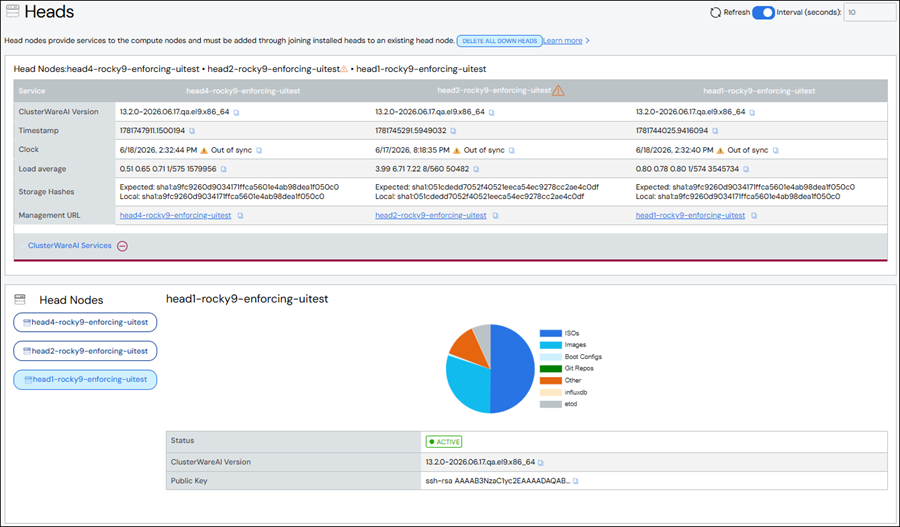
Task: Copy head1 clock value
Action: coord(775,150)
